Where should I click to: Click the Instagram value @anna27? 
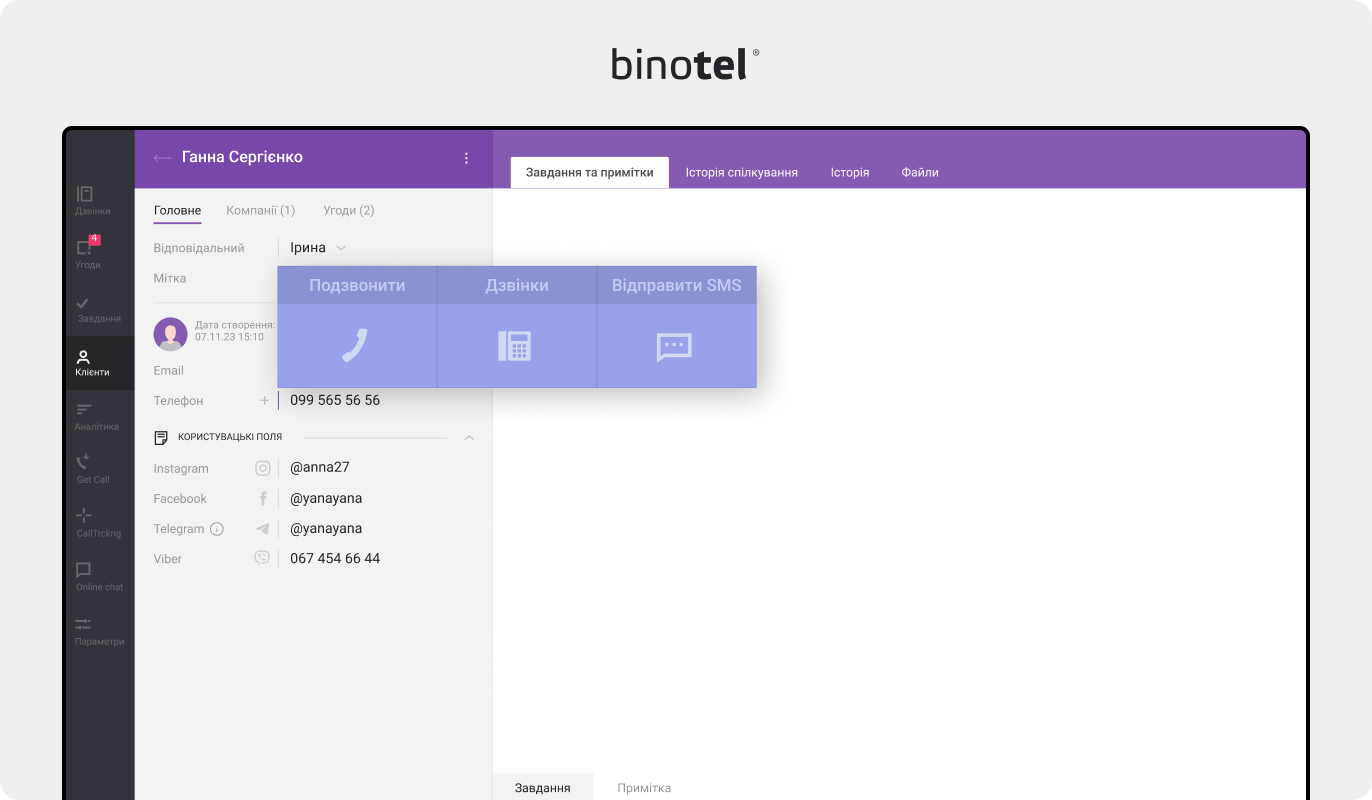pyautogui.click(x=320, y=467)
